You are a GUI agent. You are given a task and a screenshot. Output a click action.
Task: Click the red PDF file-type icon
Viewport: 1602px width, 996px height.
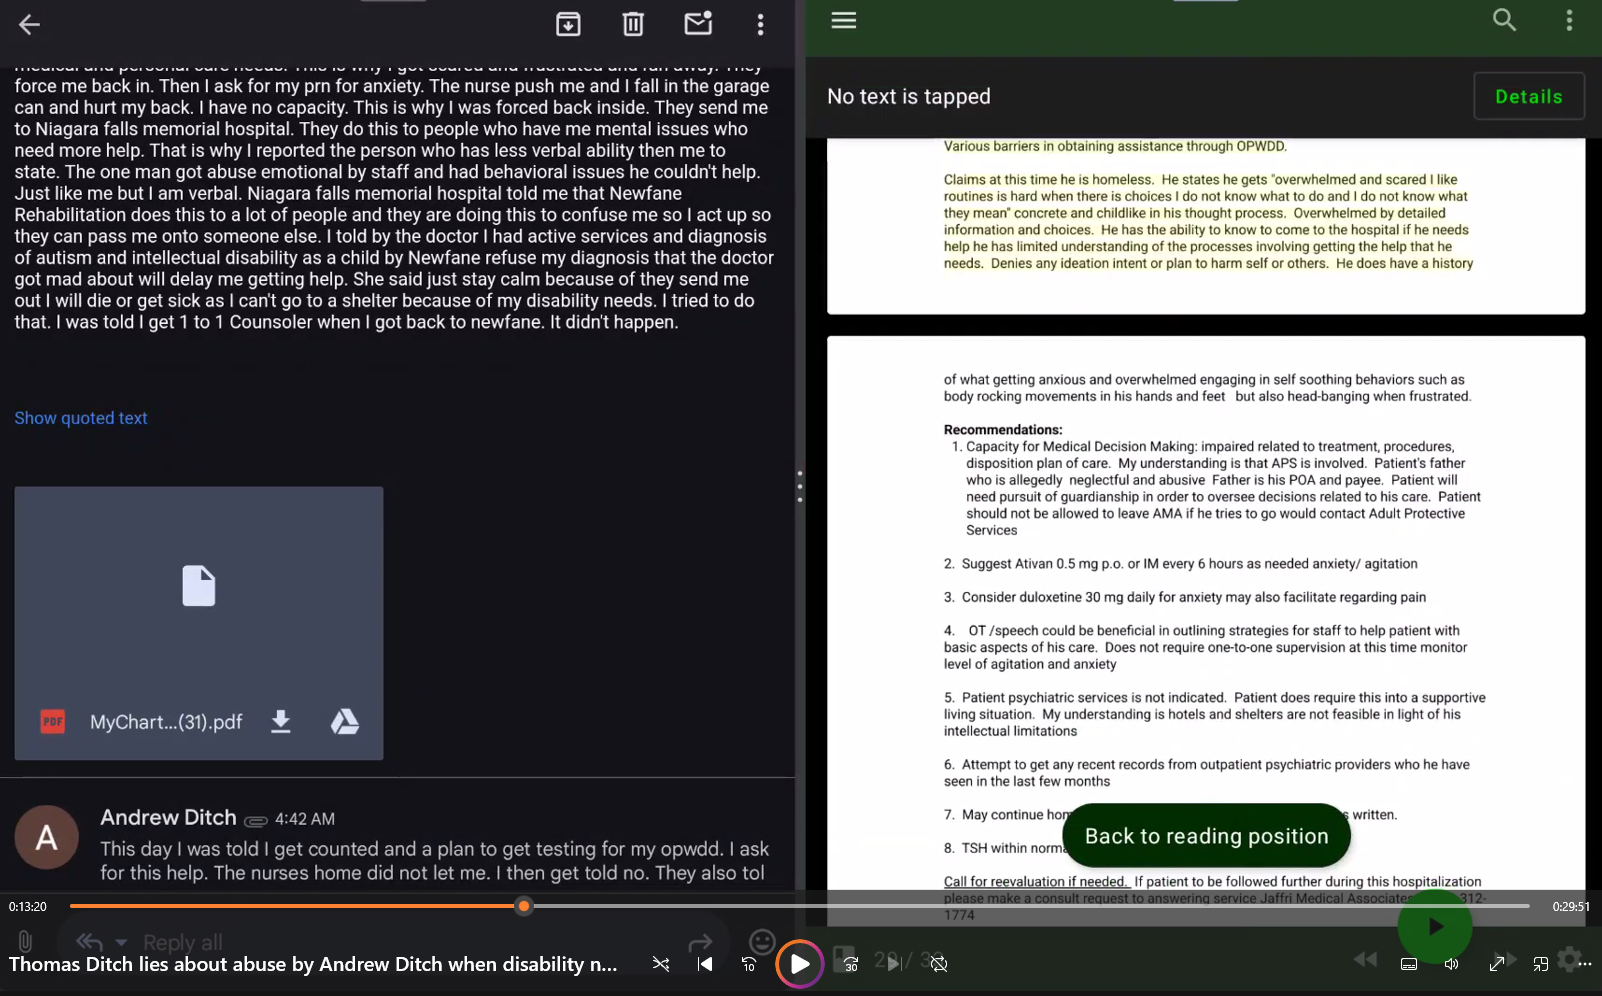point(52,722)
